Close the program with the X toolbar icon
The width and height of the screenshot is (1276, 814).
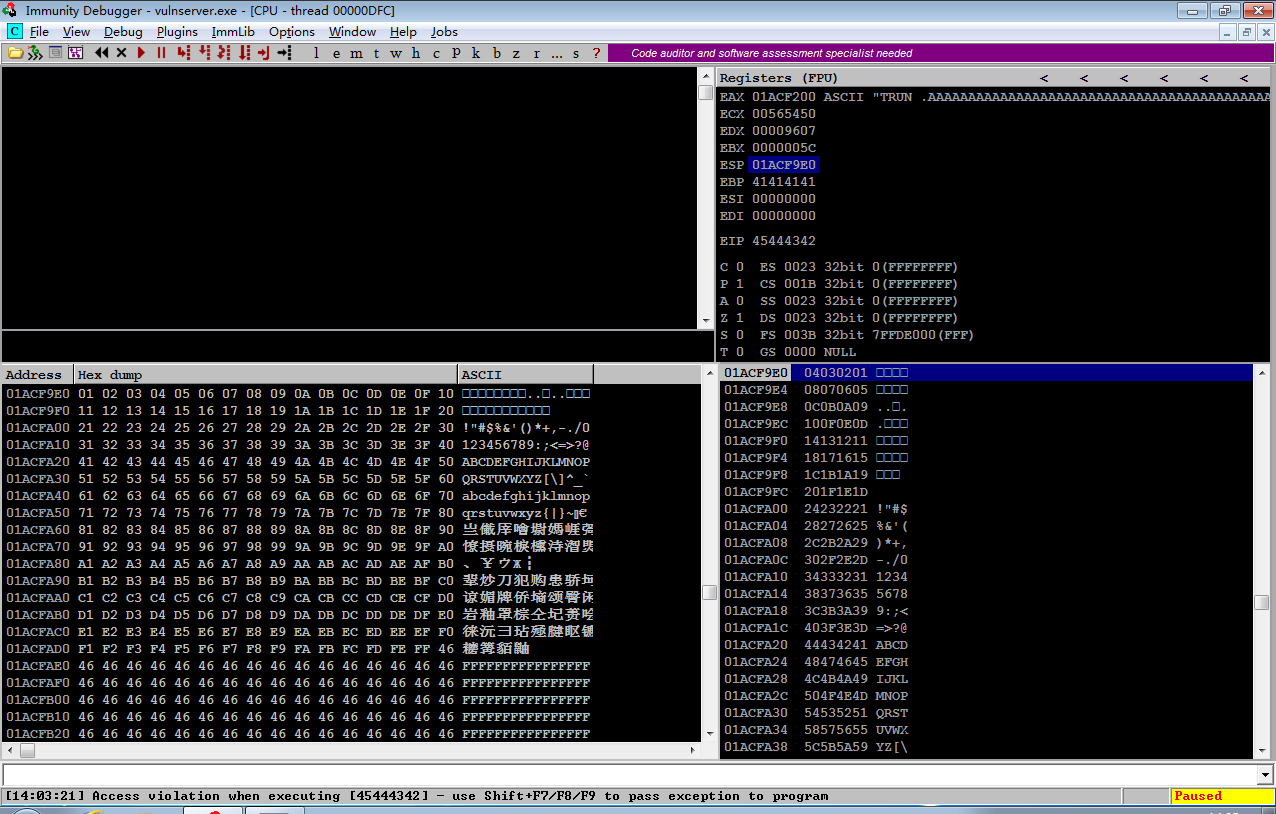pos(122,53)
